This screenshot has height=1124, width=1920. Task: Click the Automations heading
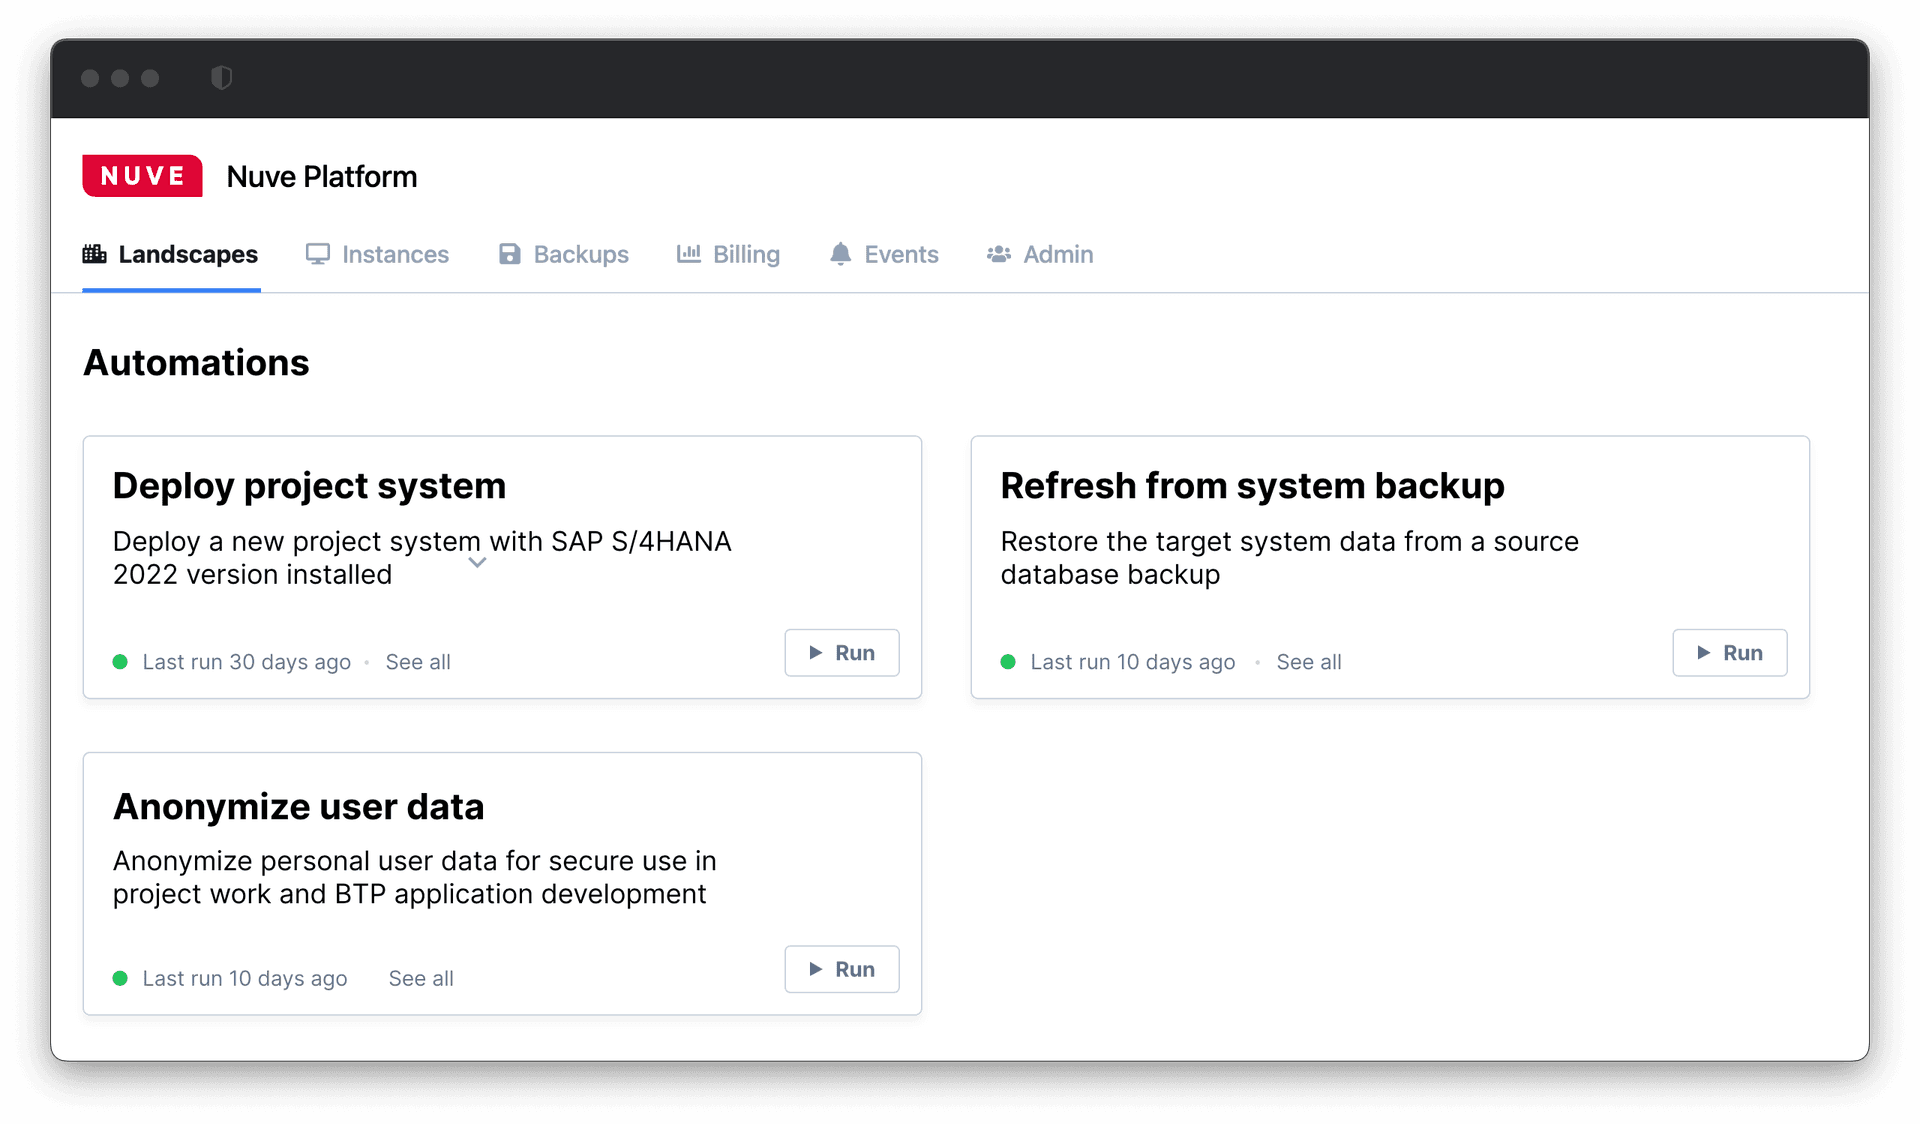196,362
